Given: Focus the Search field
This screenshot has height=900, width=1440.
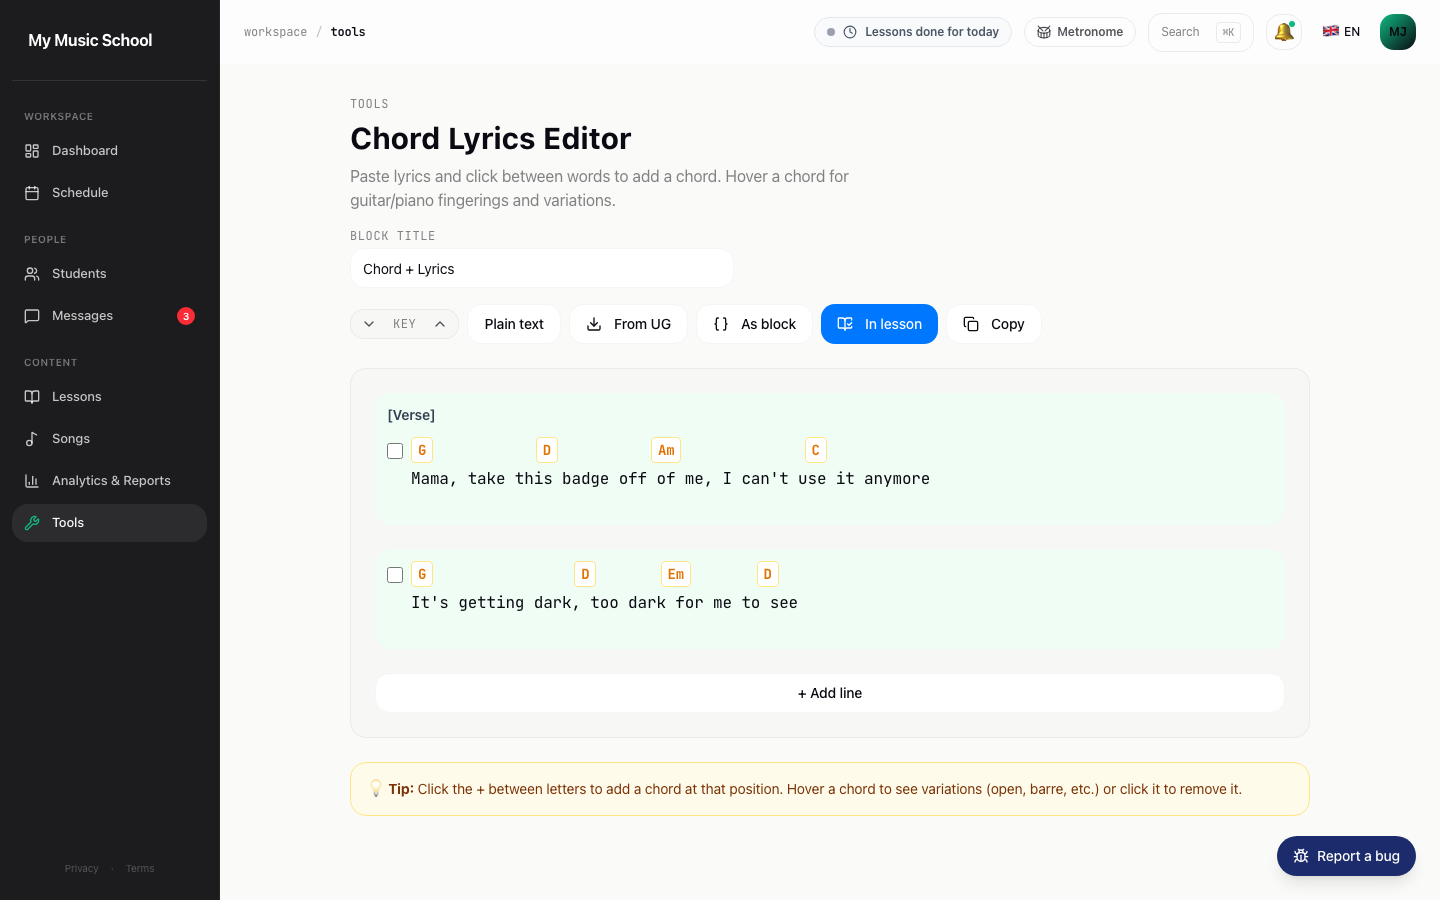Looking at the screenshot, I should [1200, 32].
